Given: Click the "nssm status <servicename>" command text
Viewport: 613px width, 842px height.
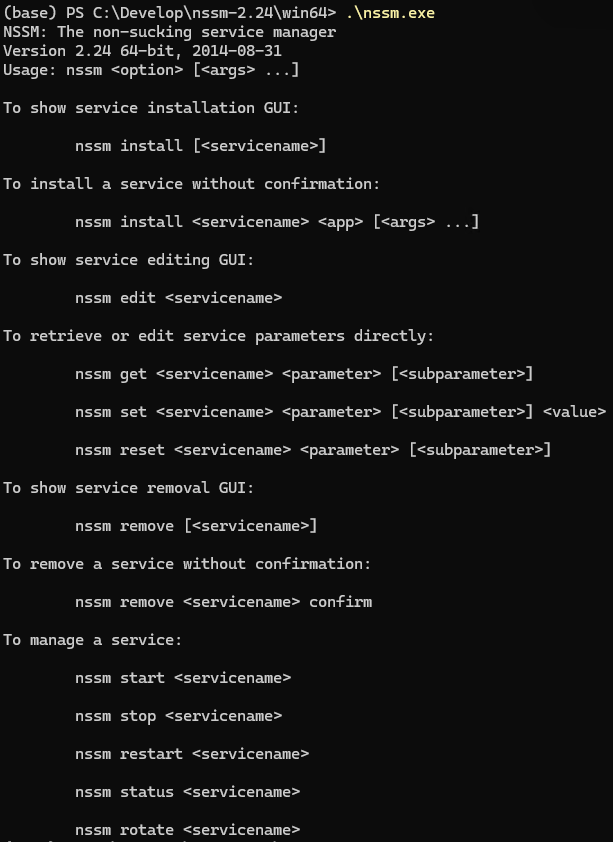Looking at the screenshot, I should click(x=187, y=792).
